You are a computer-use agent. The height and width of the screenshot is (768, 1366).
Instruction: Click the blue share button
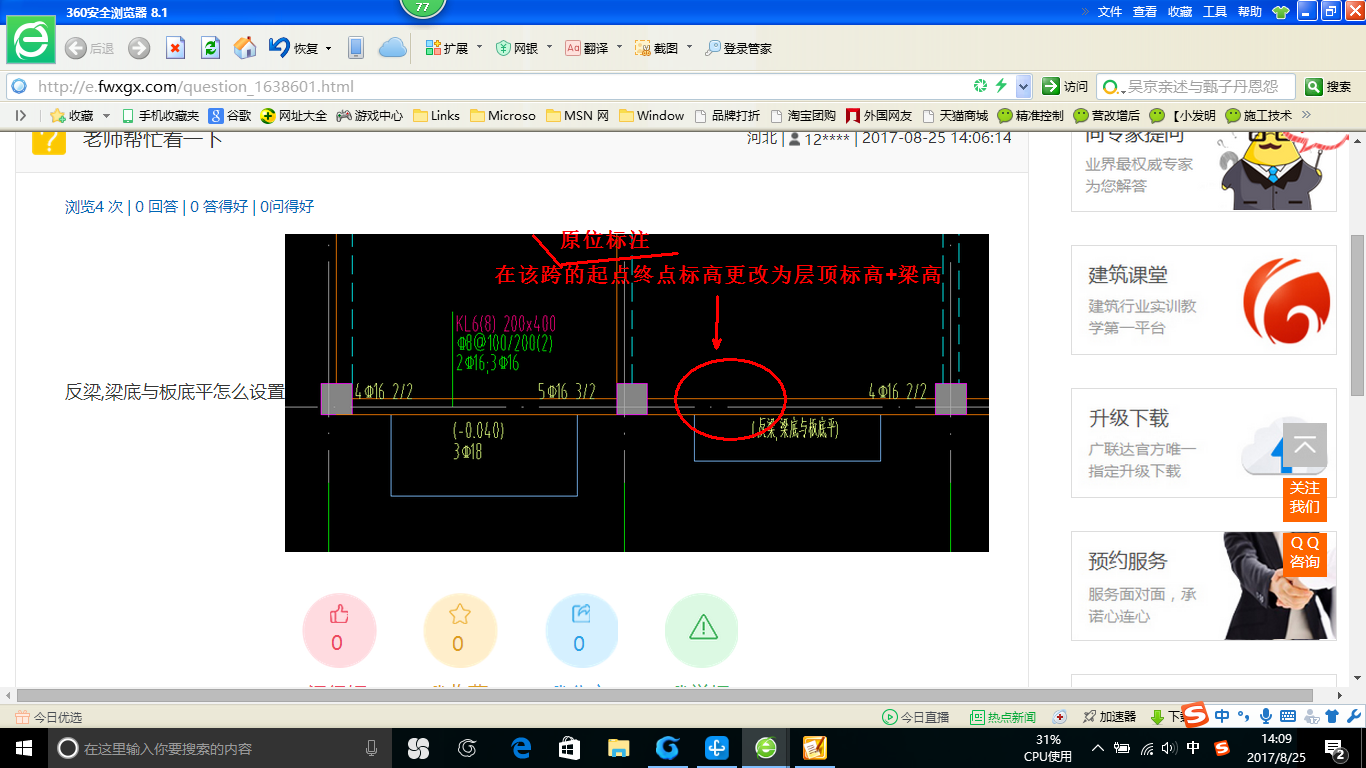tap(582, 630)
